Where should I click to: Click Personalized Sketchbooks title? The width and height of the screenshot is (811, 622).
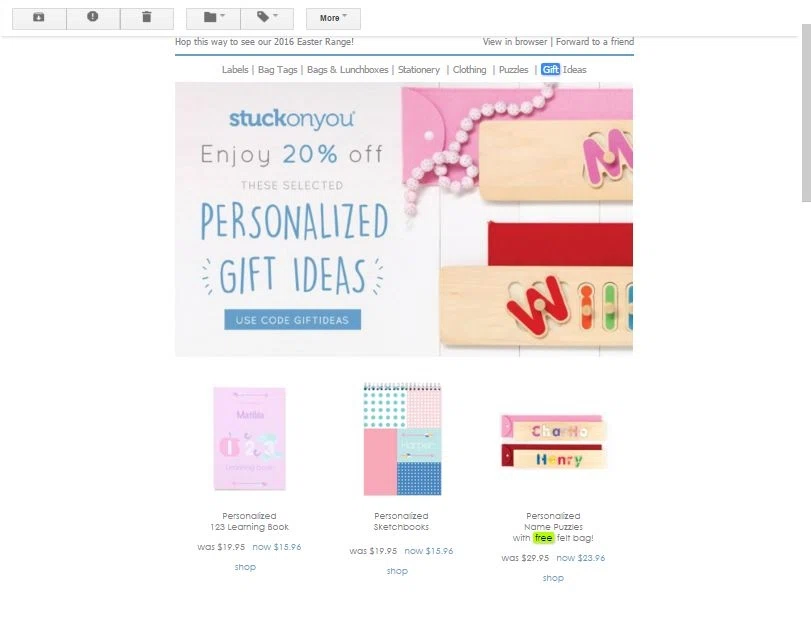(401, 522)
